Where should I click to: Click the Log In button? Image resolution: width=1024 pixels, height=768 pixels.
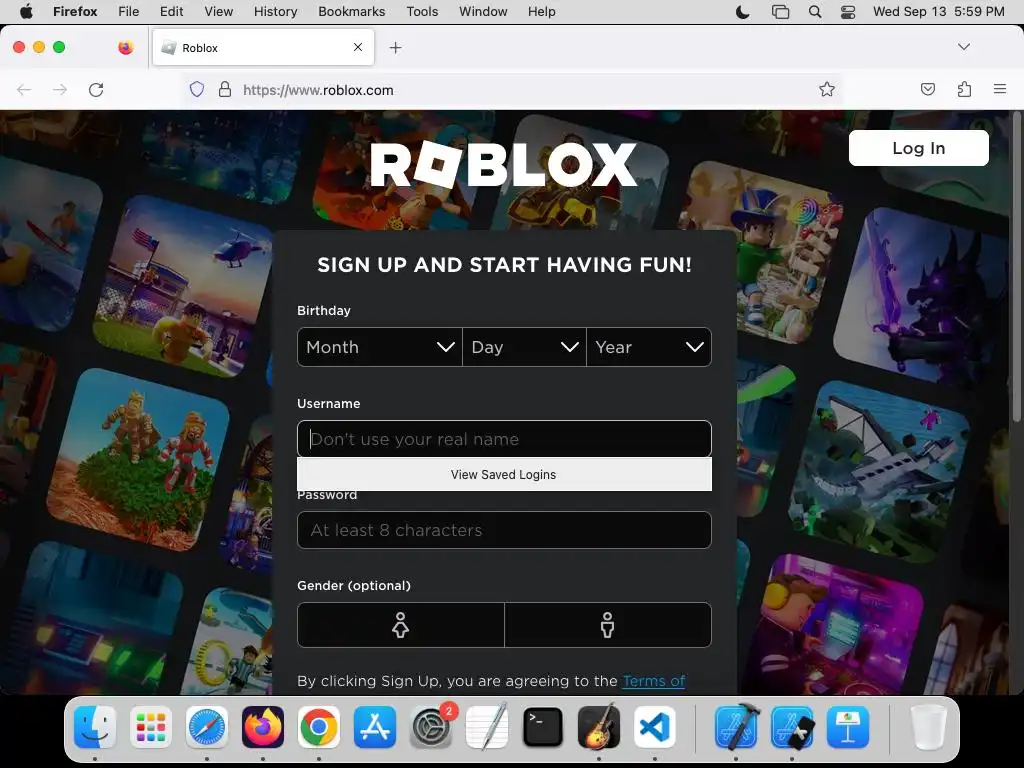click(x=918, y=148)
